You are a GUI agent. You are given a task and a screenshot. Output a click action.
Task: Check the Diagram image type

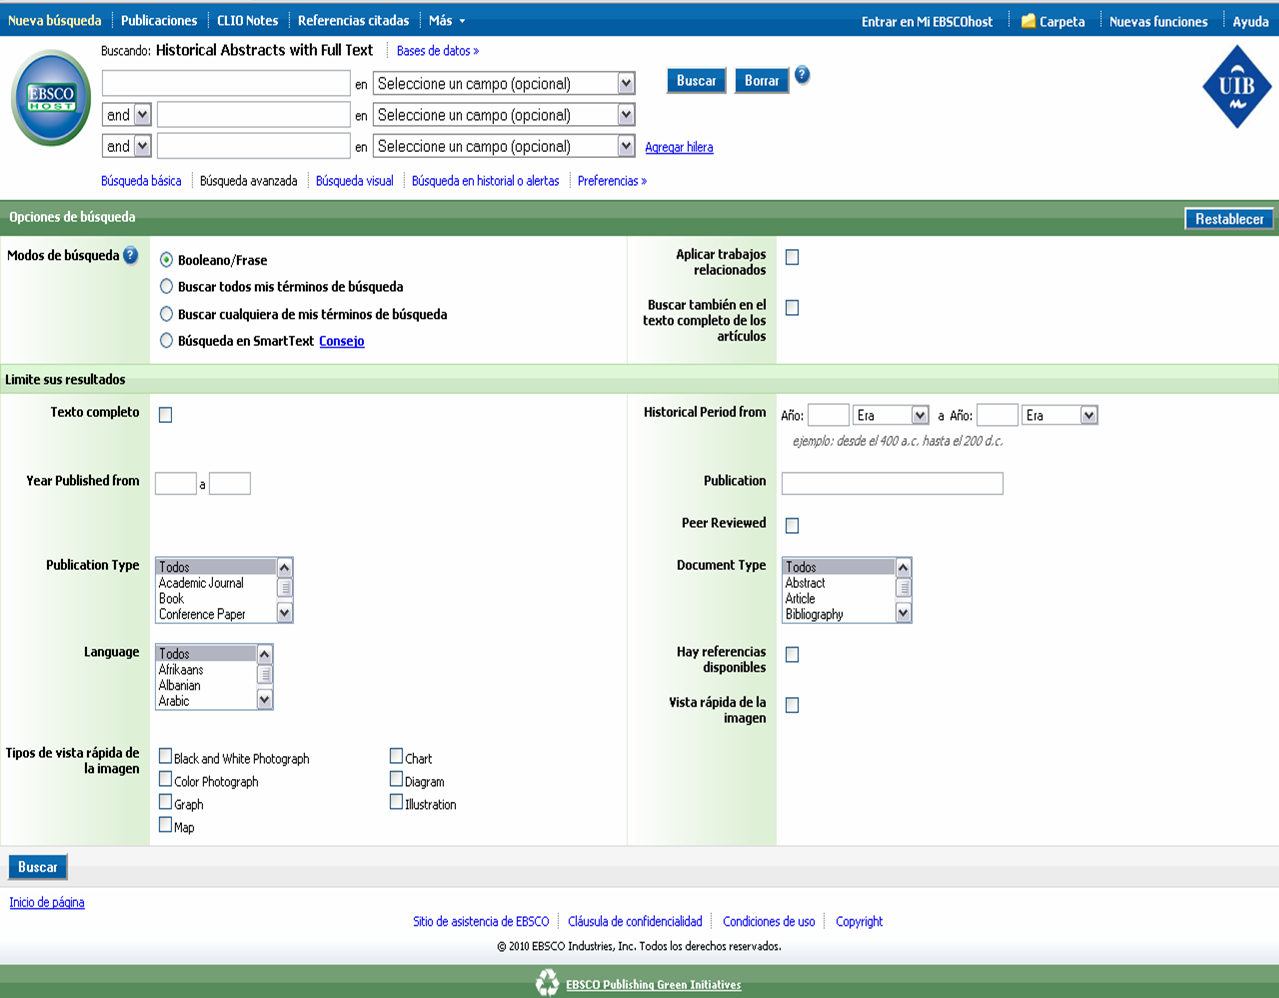tap(396, 779)
